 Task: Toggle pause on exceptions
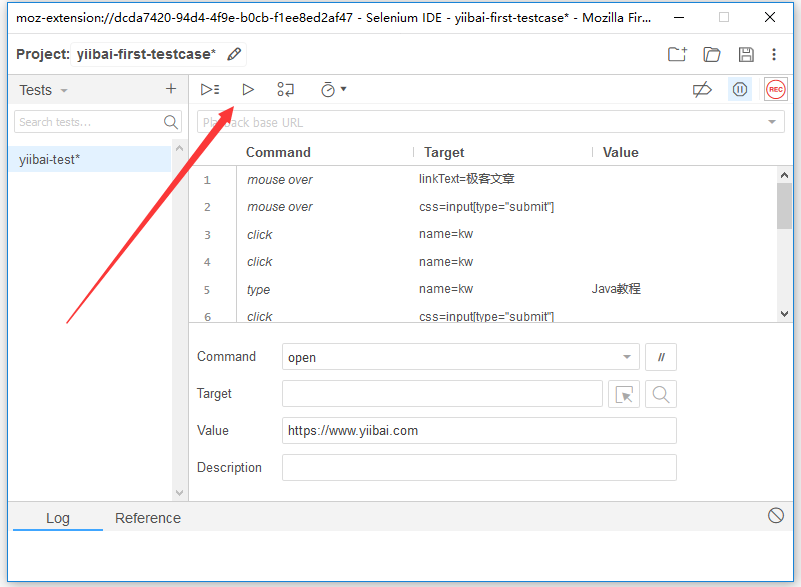[740, 90]
